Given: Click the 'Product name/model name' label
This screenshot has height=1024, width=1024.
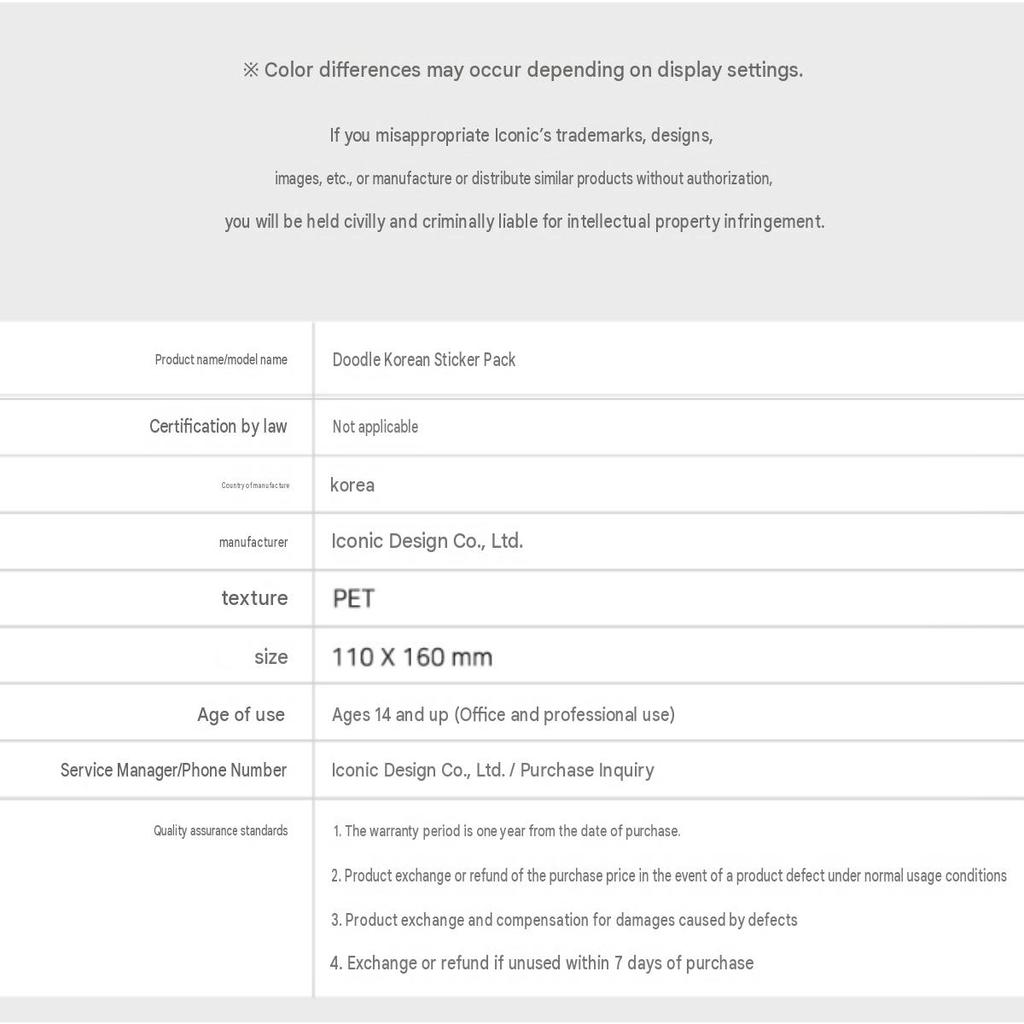Looking at the screenshot, I should 221,359.
